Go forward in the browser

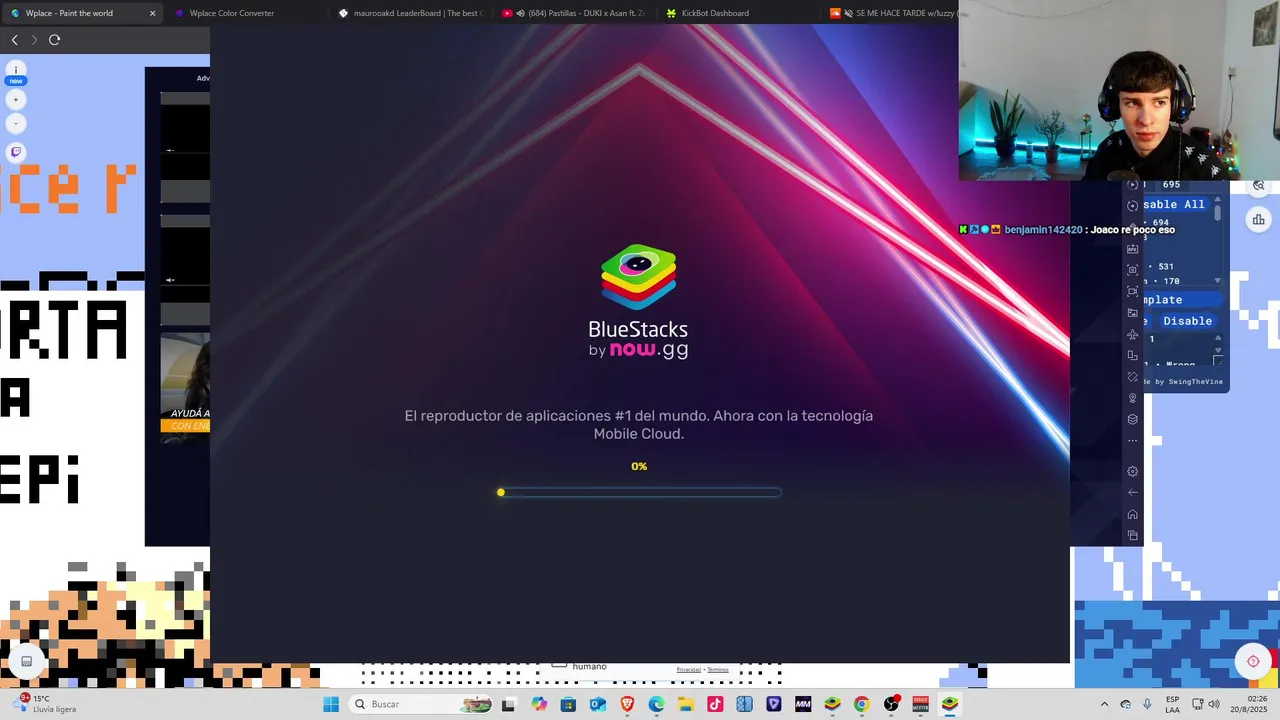pos(34,40)
